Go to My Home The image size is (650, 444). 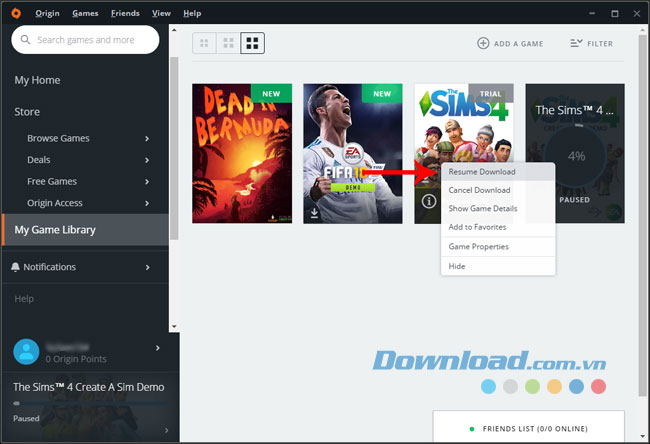click(37, 80)
